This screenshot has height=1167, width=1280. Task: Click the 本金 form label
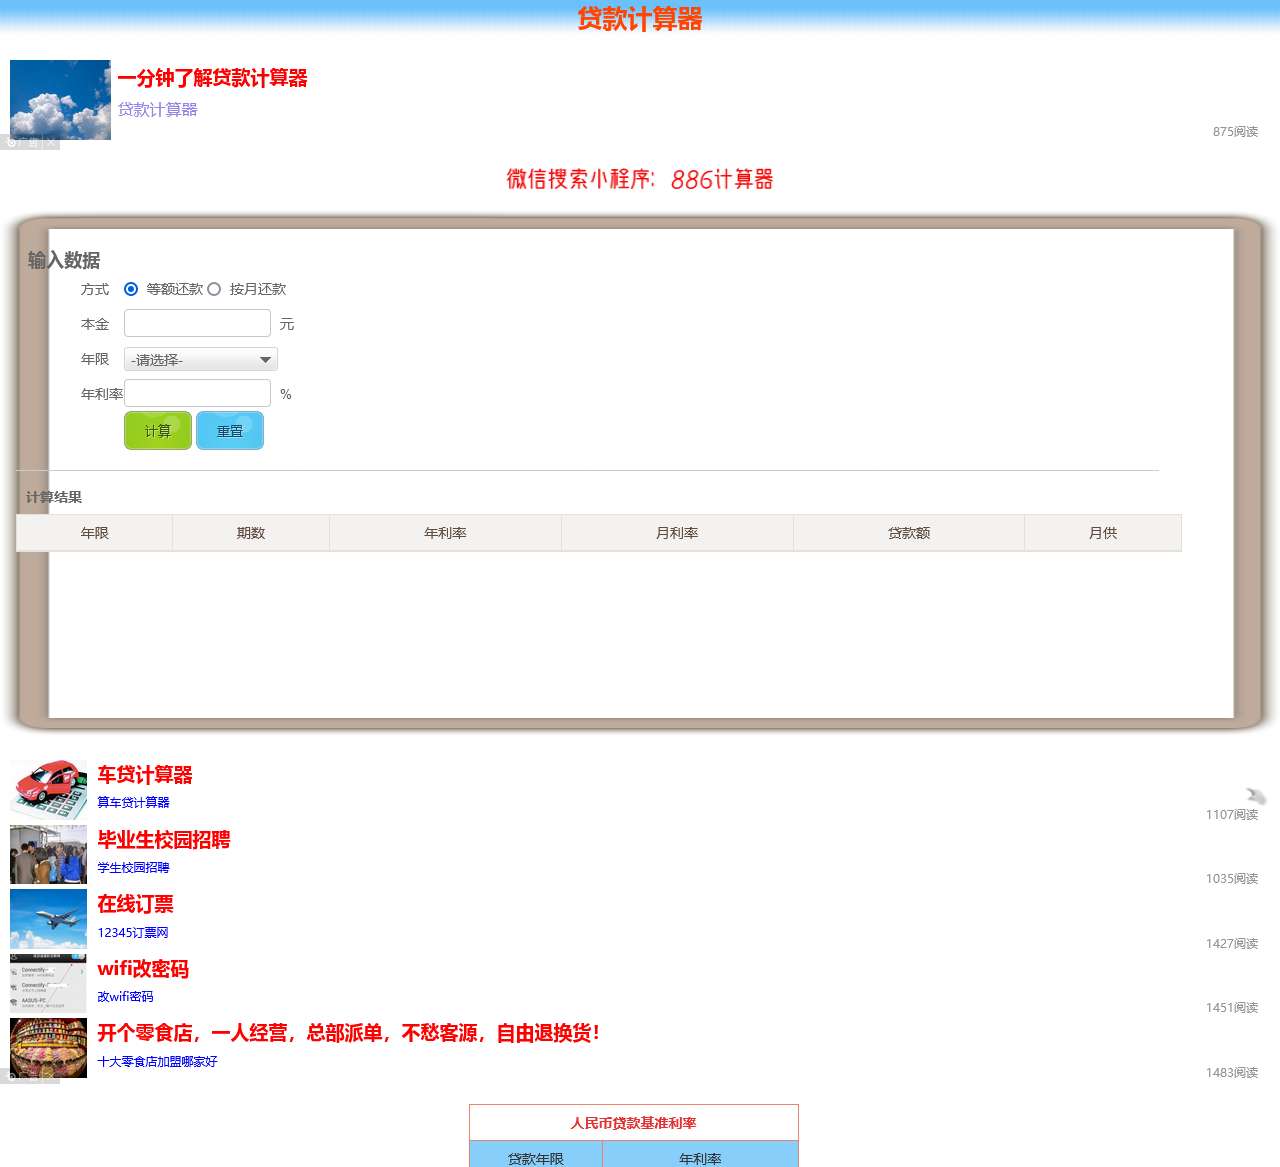click(95, 324)
